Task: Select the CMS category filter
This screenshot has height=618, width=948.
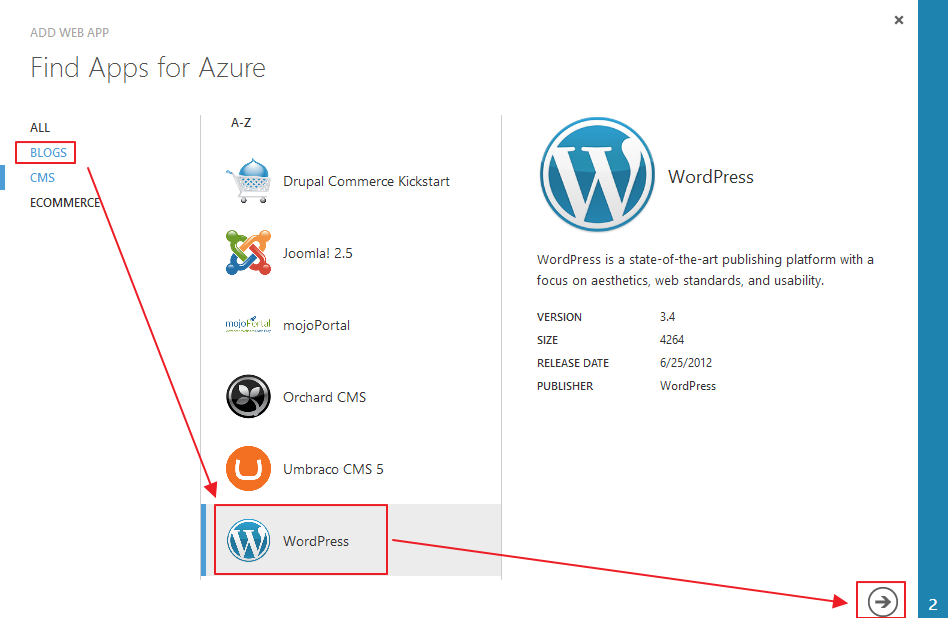Action: [x=42, y=178]
